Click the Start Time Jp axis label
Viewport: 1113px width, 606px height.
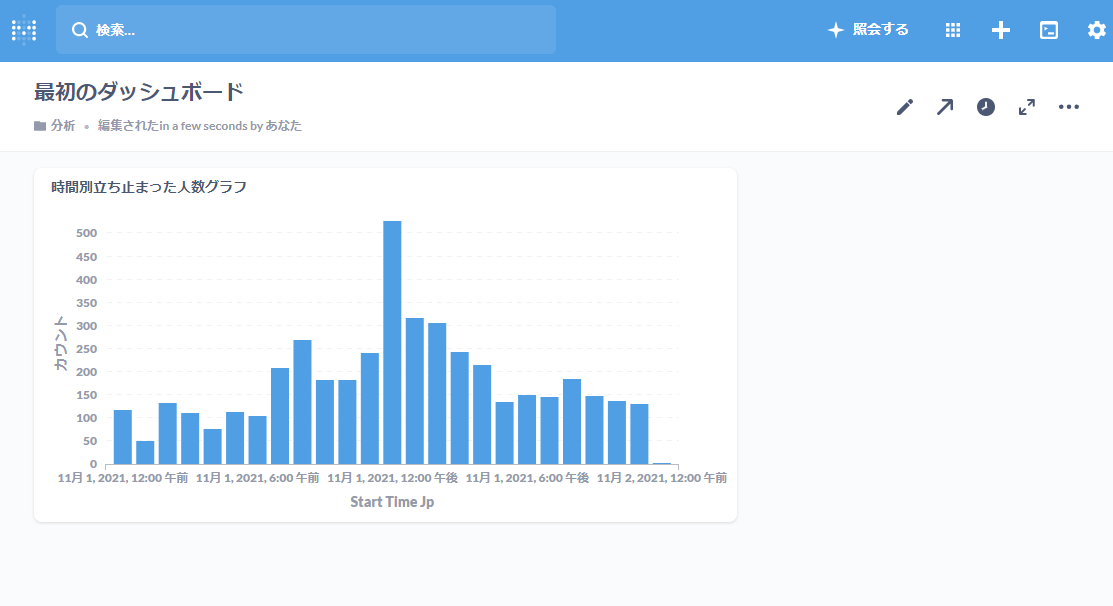[x=392, y=502]
